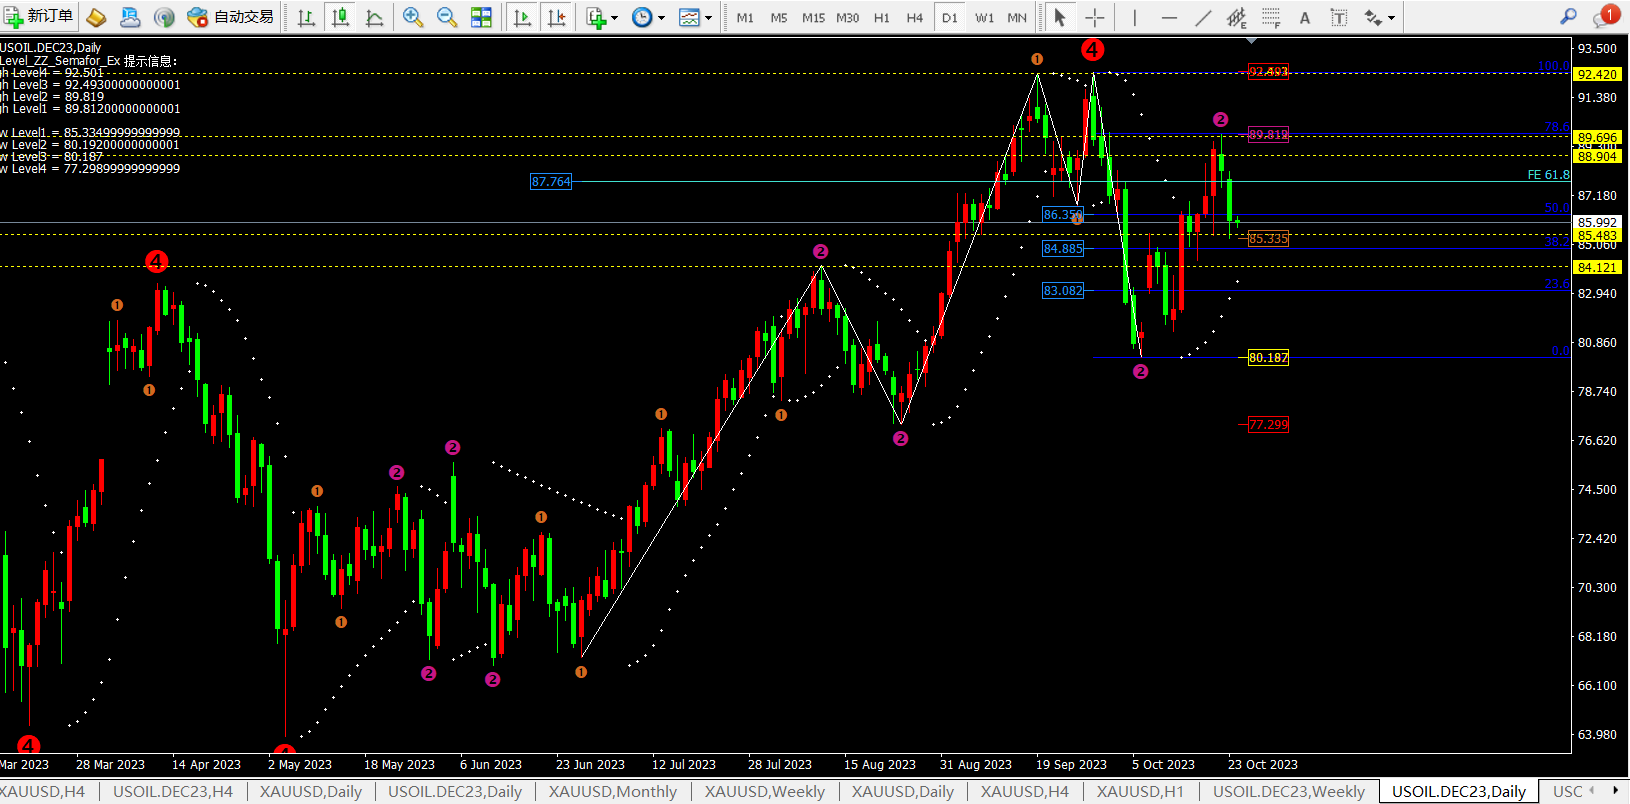Image resolution: width=1630 pixels, height=804 pixels.
Task: Select the Fibonacci retracement tool
Action: pyautogui.click(x=1271, y=17)
